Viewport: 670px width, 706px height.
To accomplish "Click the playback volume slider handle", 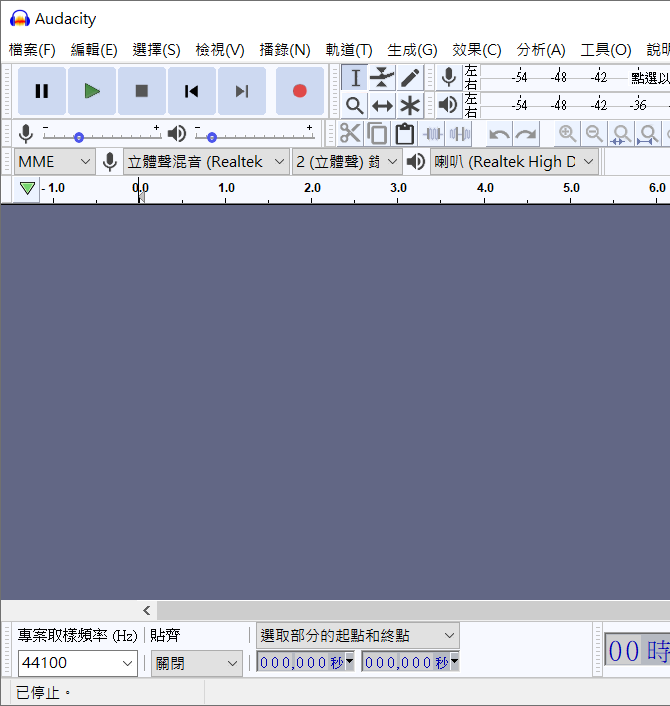I will tap(212, 137).
